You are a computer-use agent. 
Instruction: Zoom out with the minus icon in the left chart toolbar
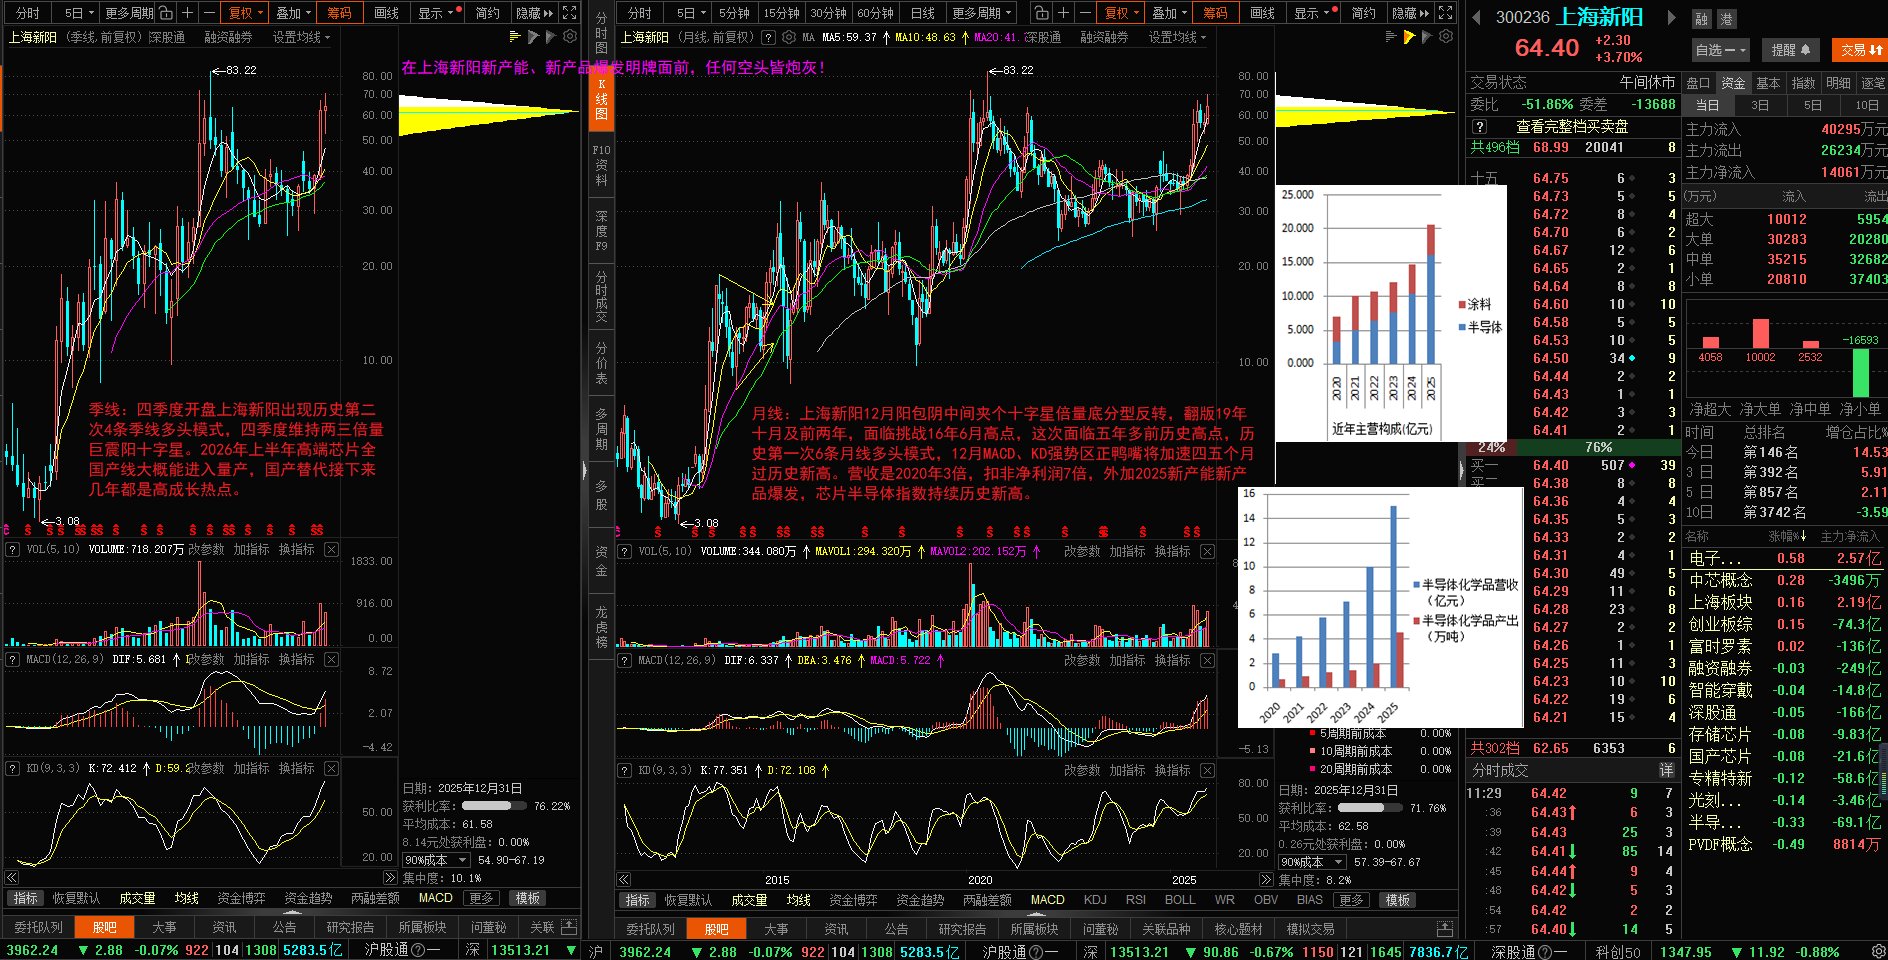point(208,13)
